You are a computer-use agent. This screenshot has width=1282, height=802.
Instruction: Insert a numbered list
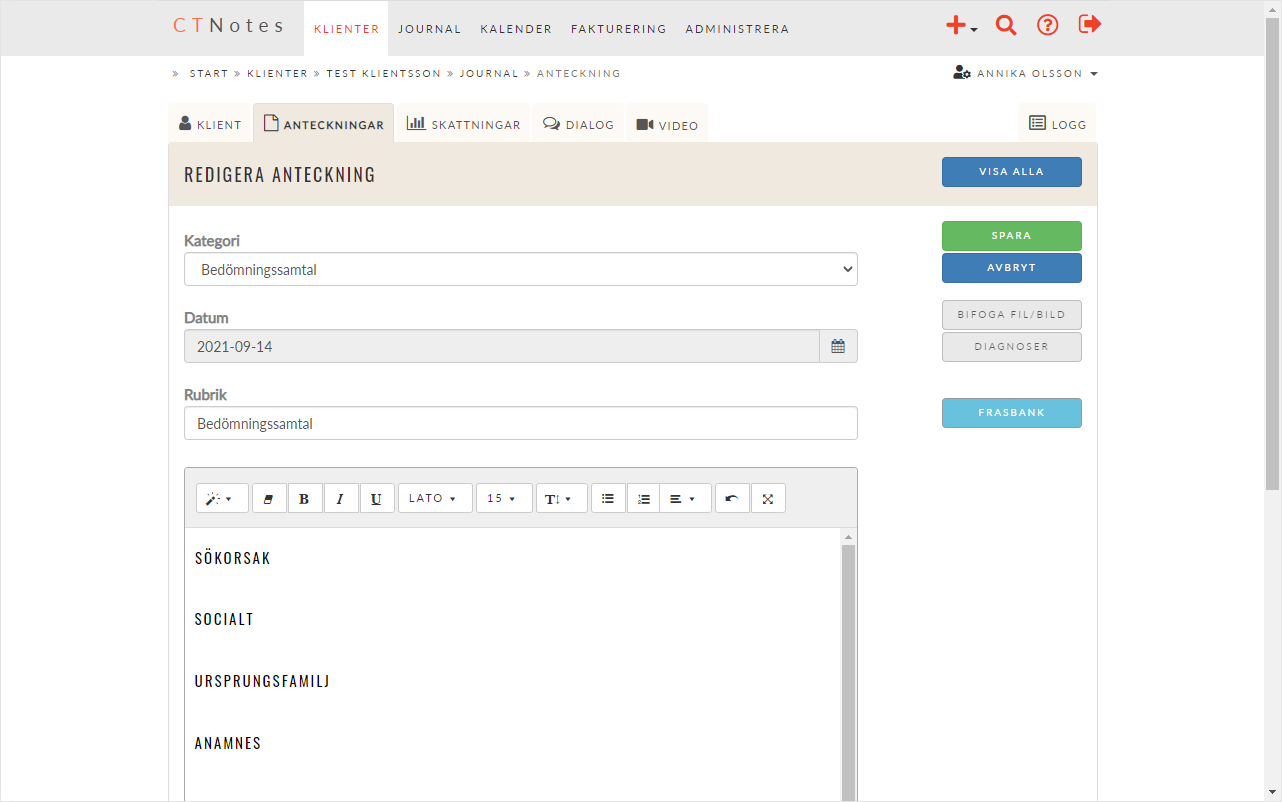tap(644, 498)
